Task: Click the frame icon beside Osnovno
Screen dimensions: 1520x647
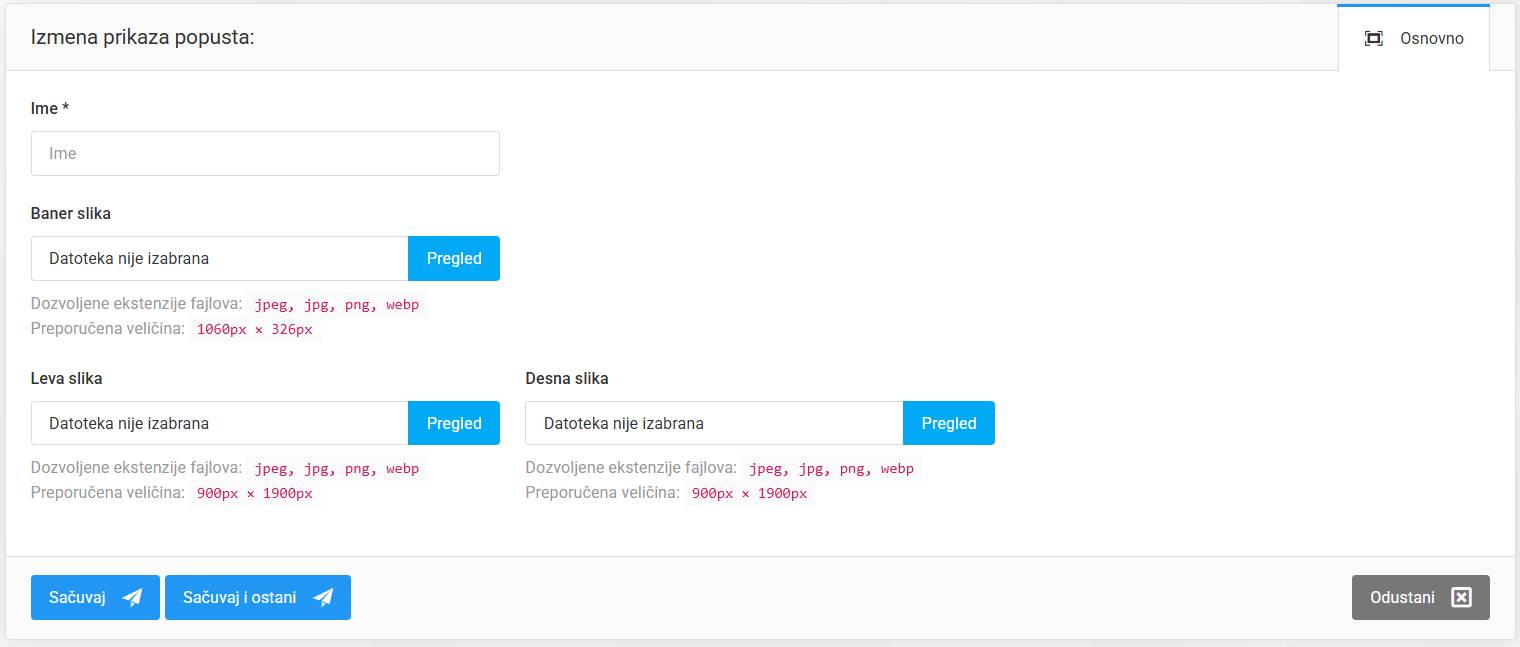Action: point(1374,39)
